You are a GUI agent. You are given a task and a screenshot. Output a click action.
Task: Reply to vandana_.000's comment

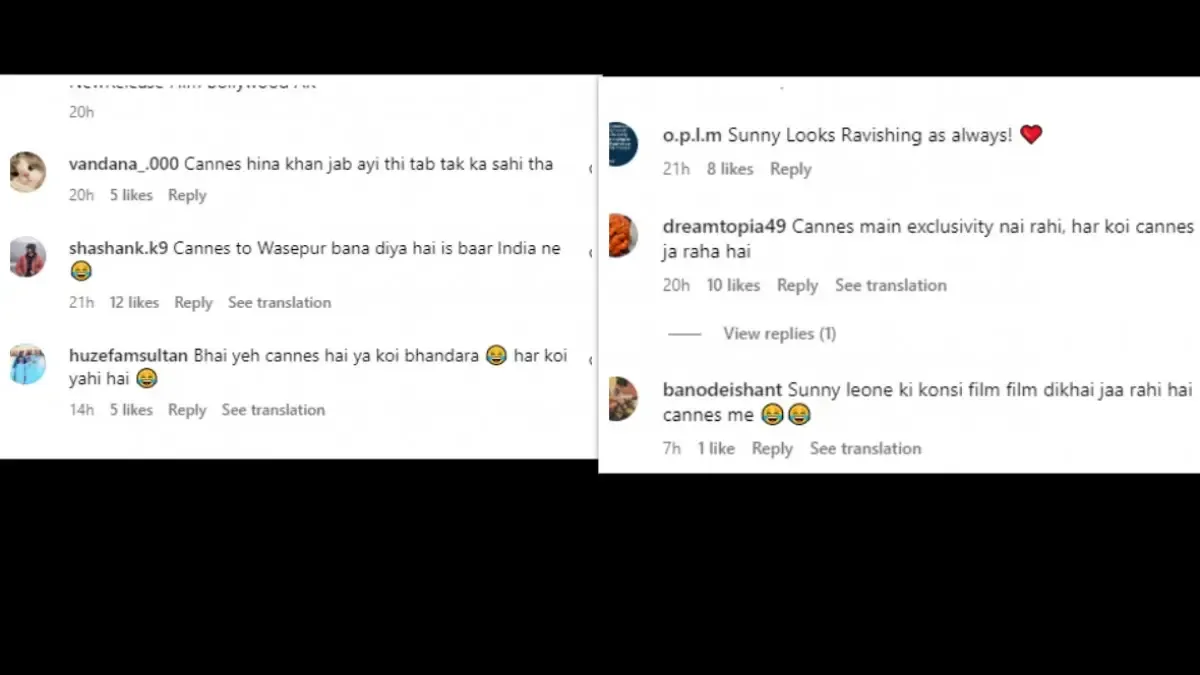pyautogui.click(x=187, y=195)
